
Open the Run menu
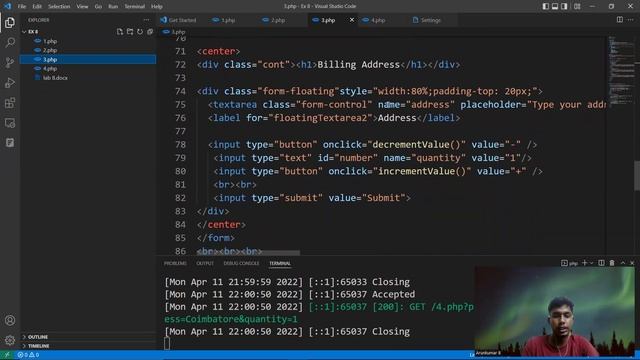pyautogui.click(x=113, y=7)
